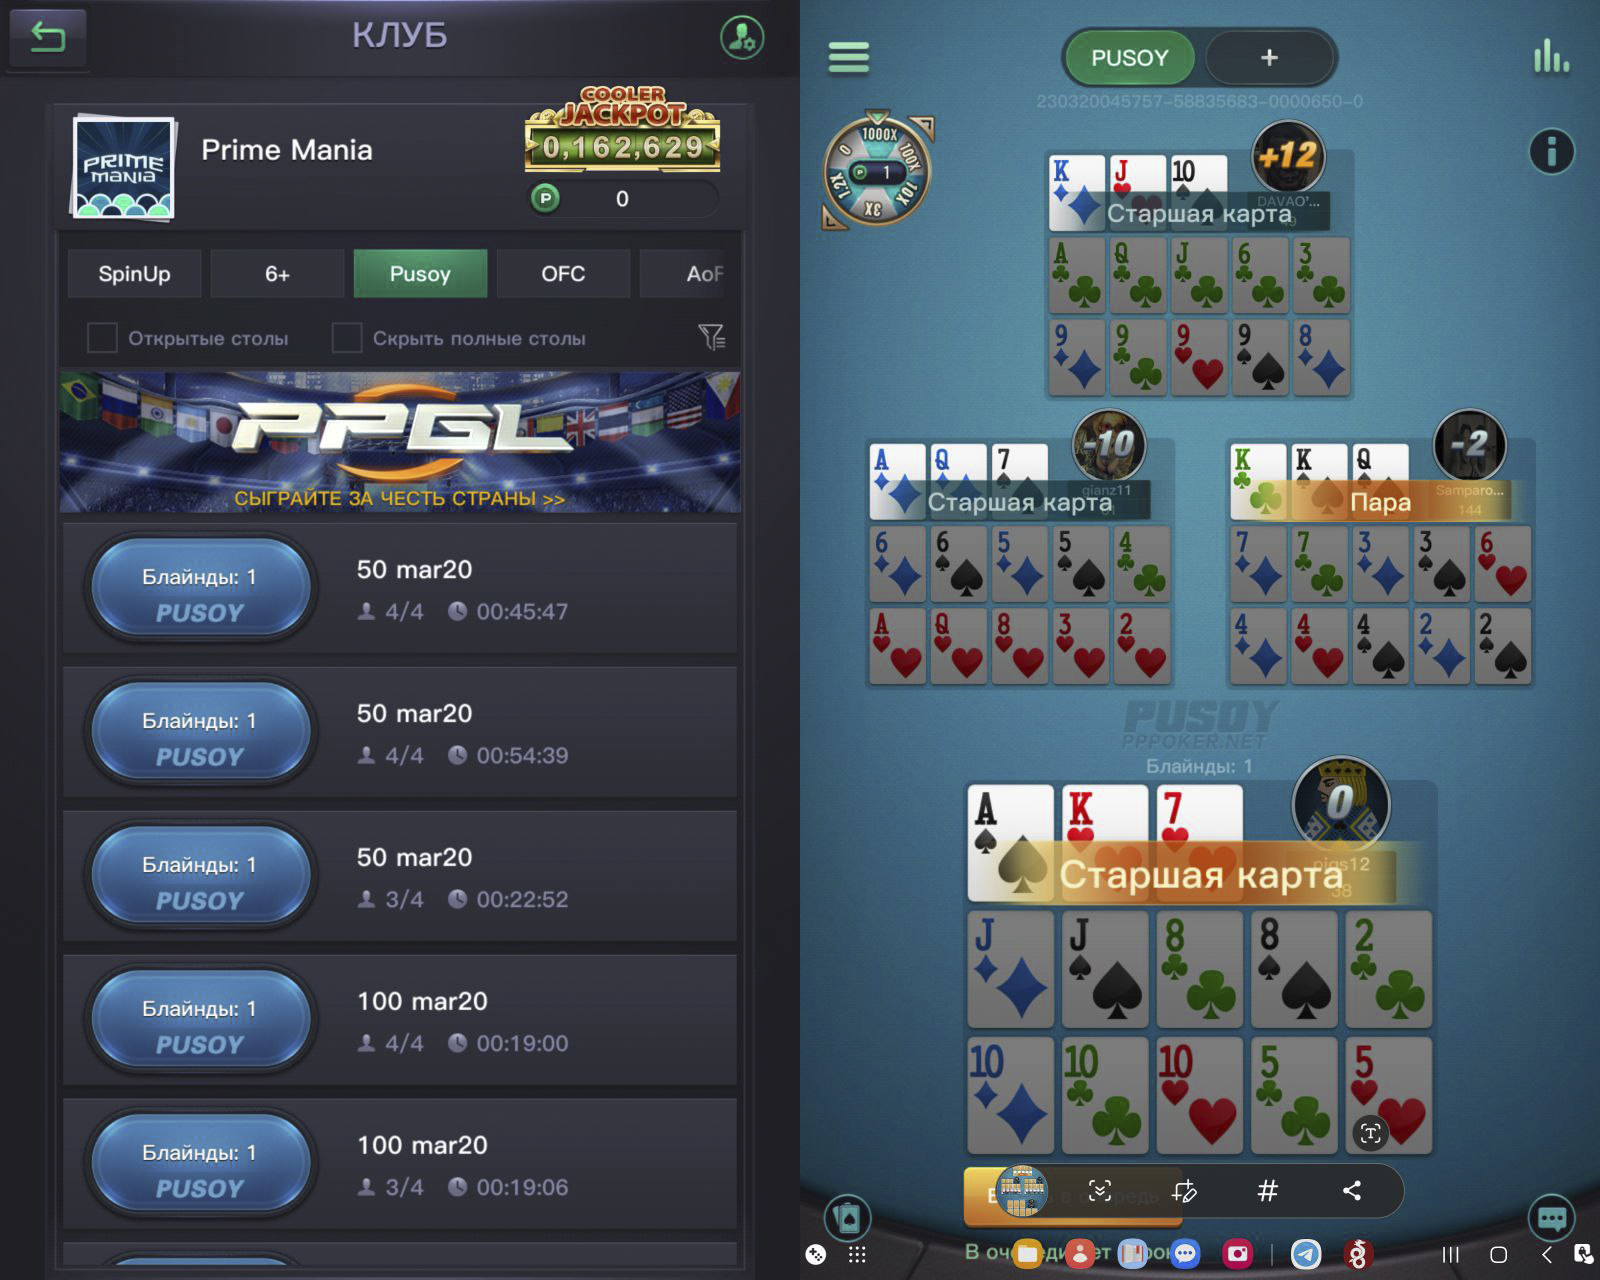Screen dimensions: 1600x1280
Task: Open the hamburger menu on game table
Action: tap(849, 57)
